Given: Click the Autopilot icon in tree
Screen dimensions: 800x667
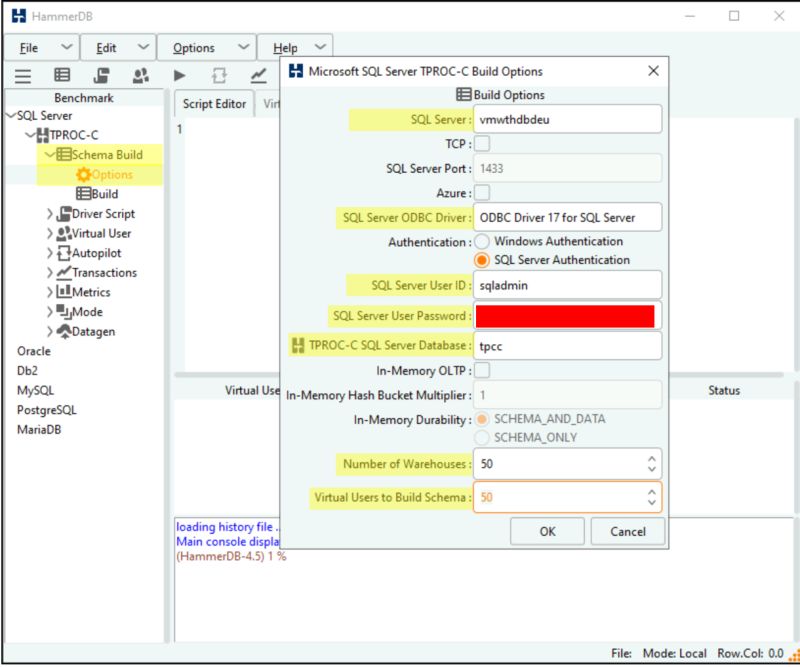Looking at the screenshot, I should tap(64, 253).
